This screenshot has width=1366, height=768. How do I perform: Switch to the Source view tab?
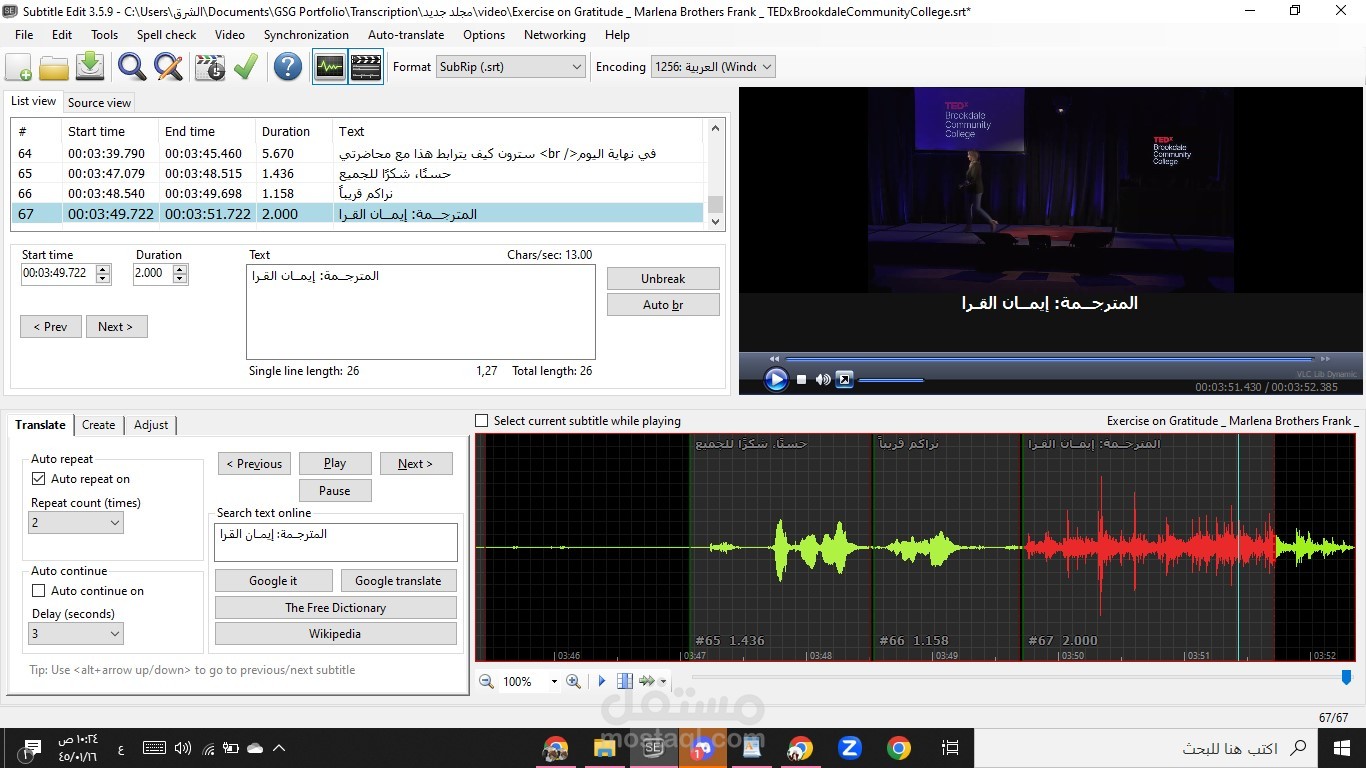pyautogui.click(x=99, y=102)
